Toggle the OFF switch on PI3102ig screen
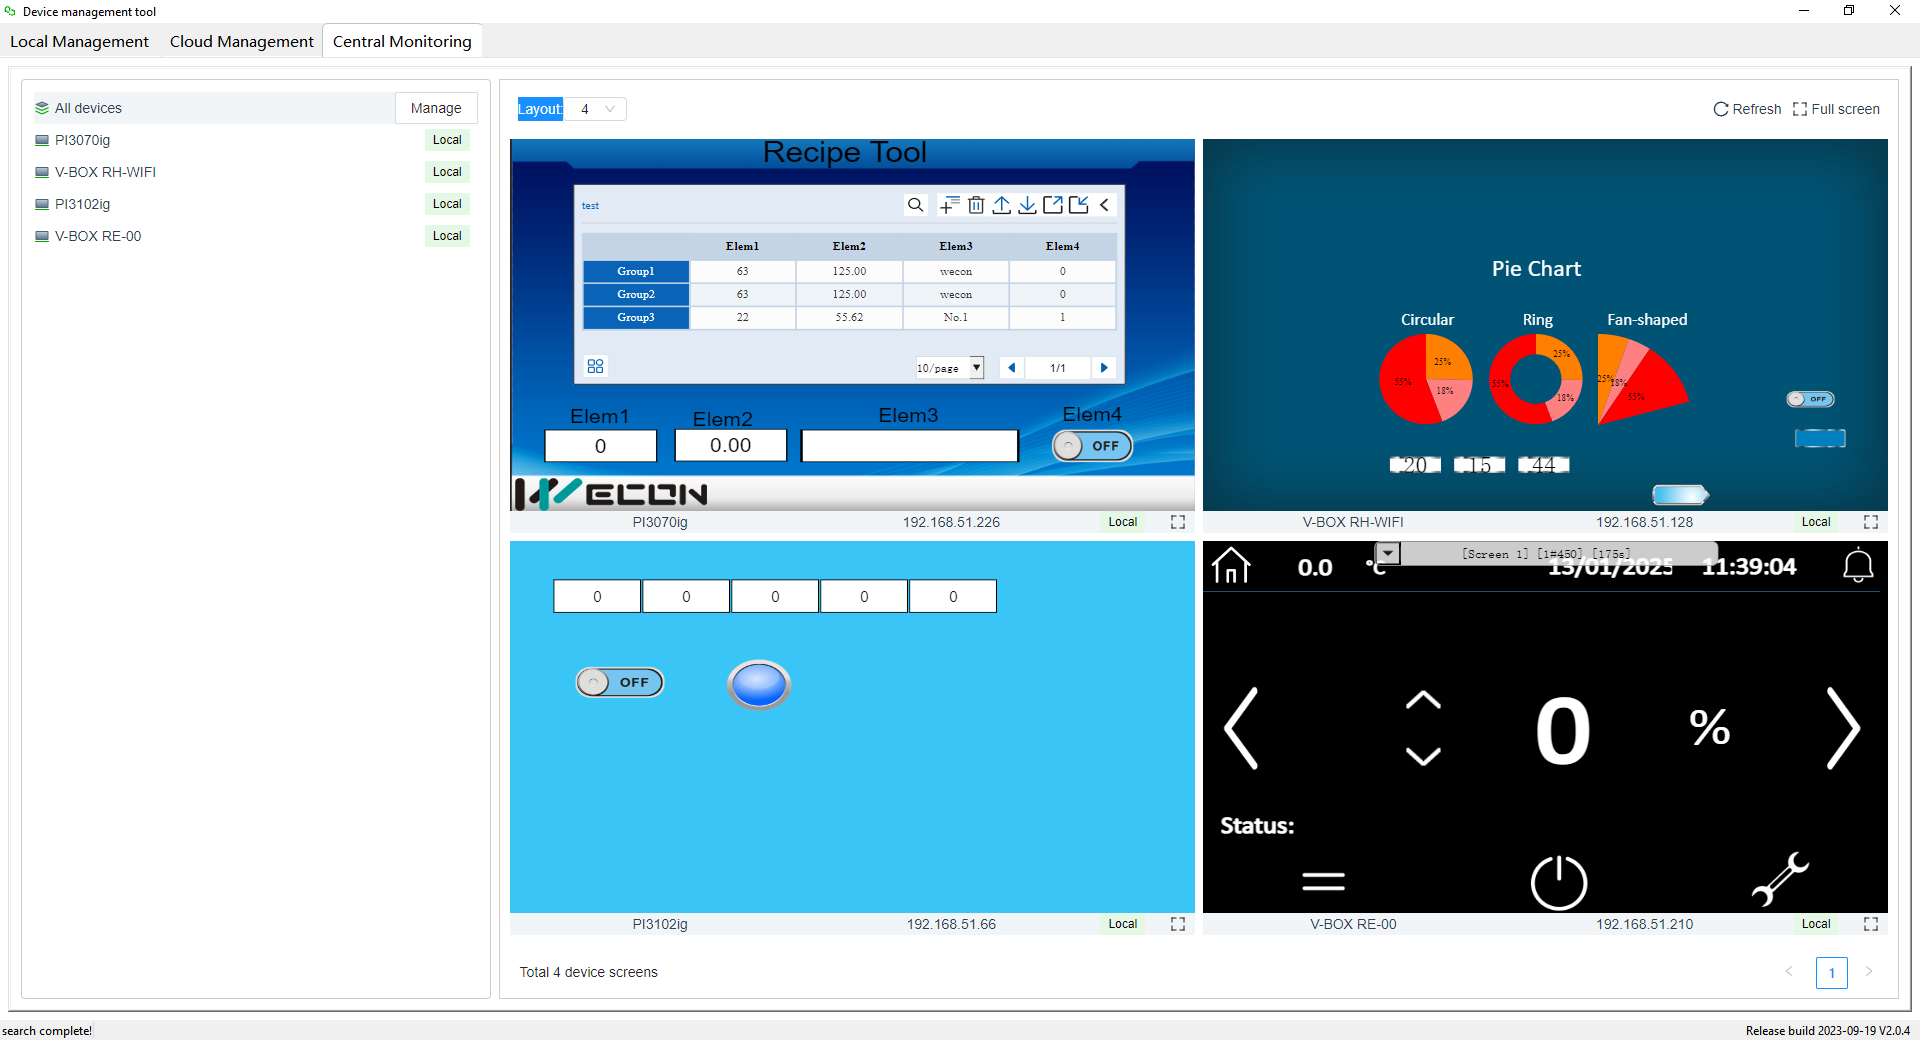This screenshot has height=1040, width=1920. click(620, 682)
